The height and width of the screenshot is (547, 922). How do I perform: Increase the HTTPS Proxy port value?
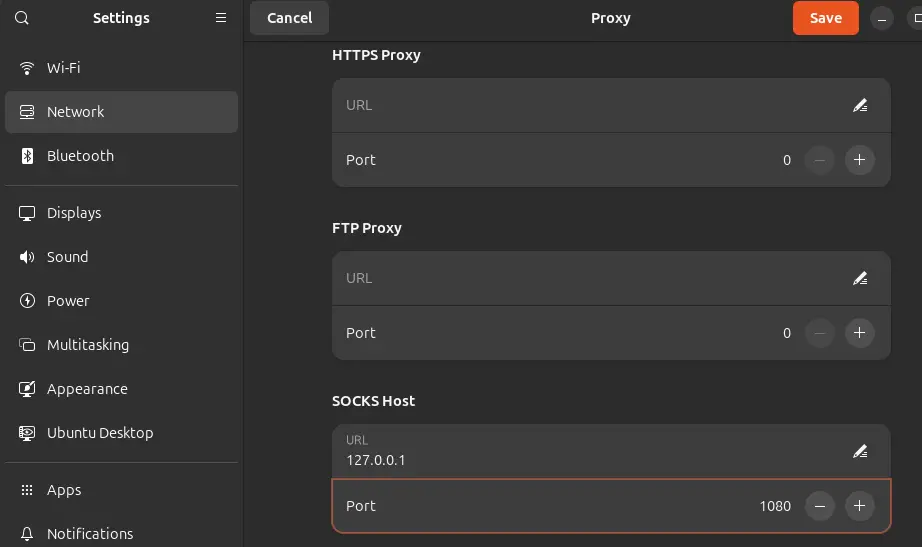[859, 160]
